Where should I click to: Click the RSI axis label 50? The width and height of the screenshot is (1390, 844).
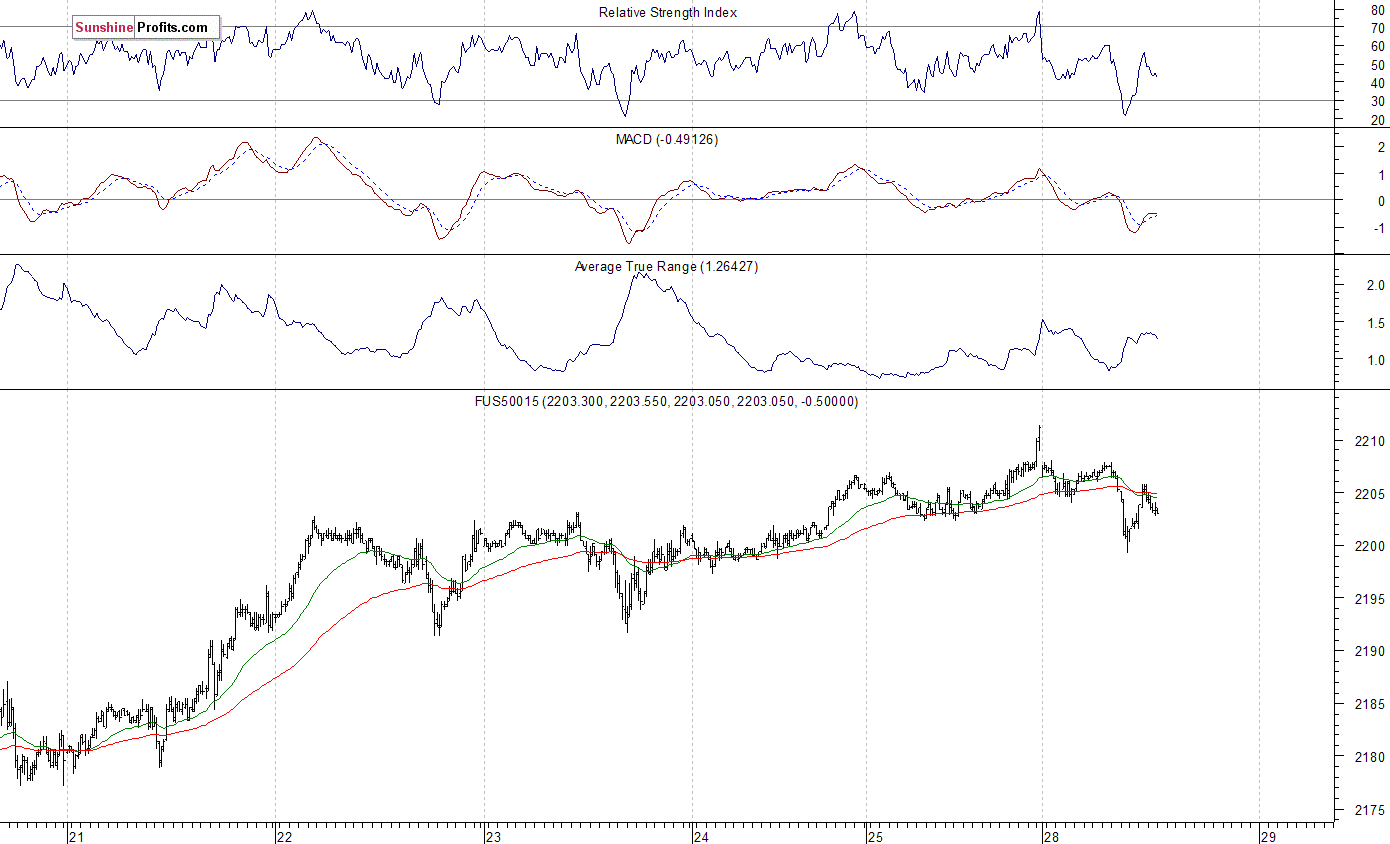coord(1376,64)
